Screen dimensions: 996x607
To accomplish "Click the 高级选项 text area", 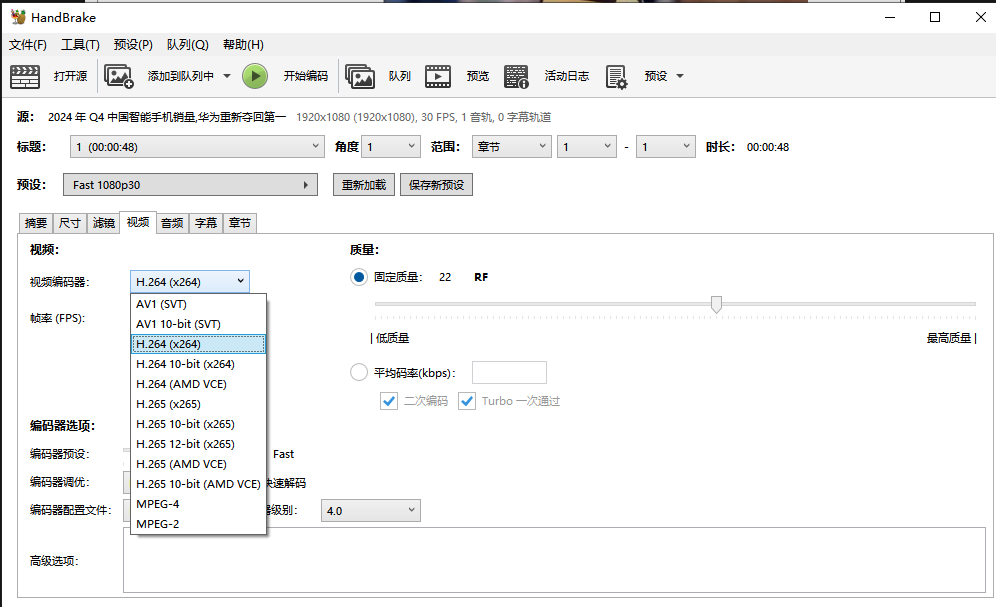I will point(555,560).
